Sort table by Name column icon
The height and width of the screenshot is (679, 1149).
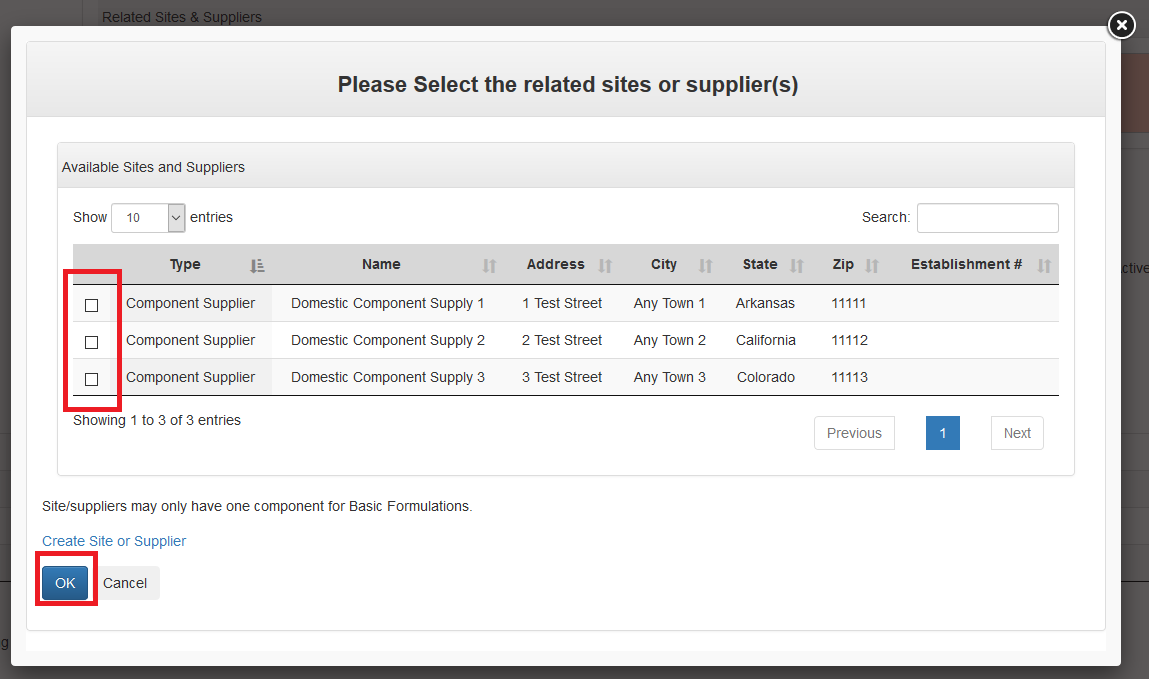point(489,266)
